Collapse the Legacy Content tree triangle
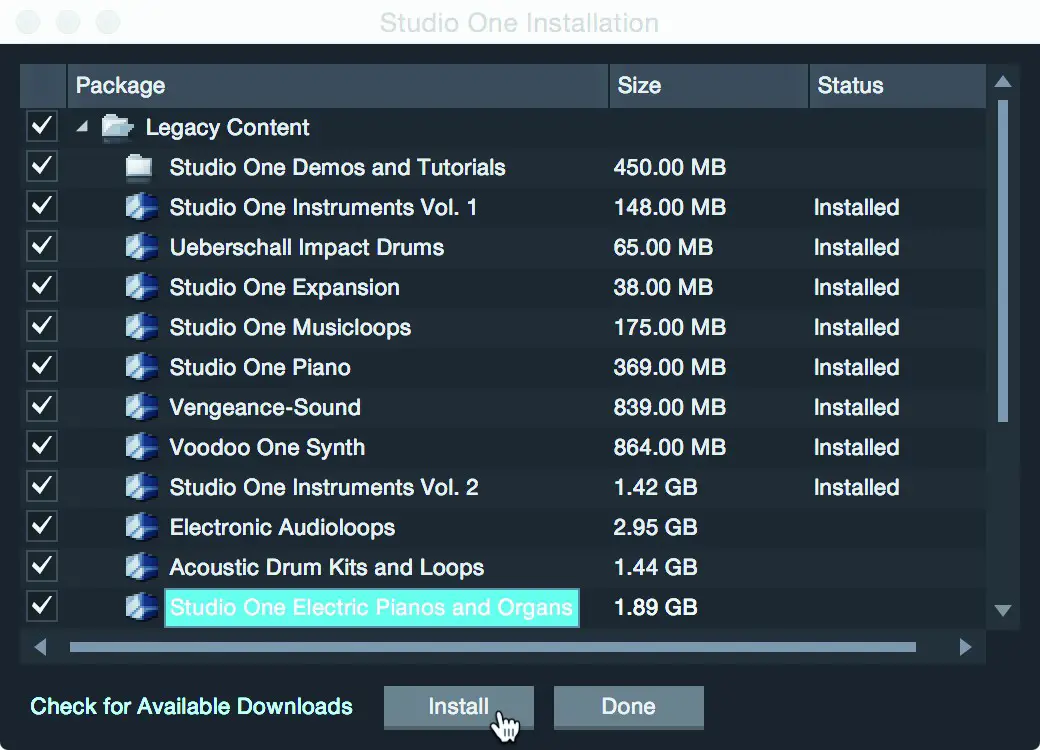 coord(82,126)
